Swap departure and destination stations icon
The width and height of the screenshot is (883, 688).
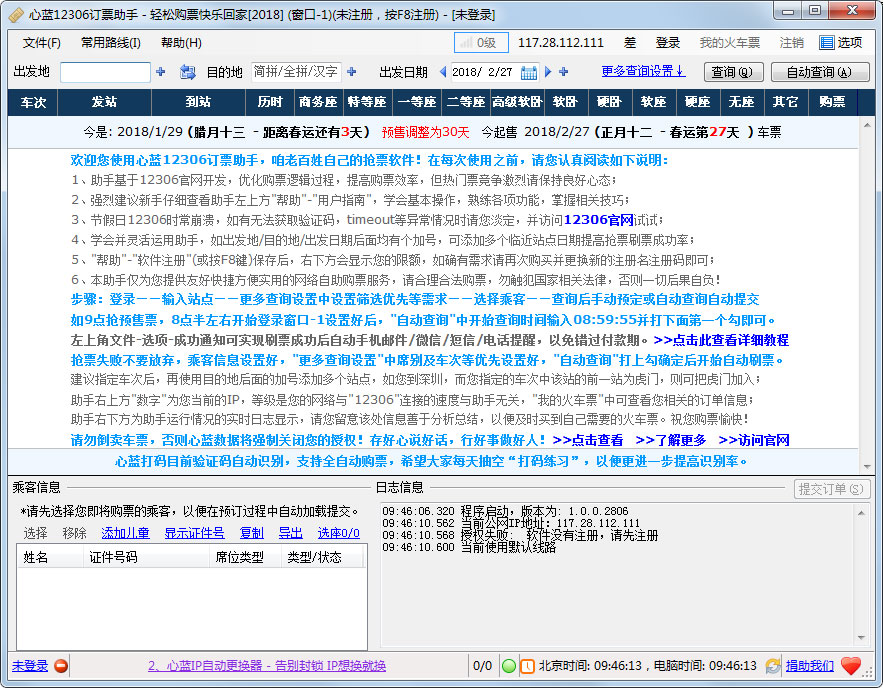tap(187, 72)
